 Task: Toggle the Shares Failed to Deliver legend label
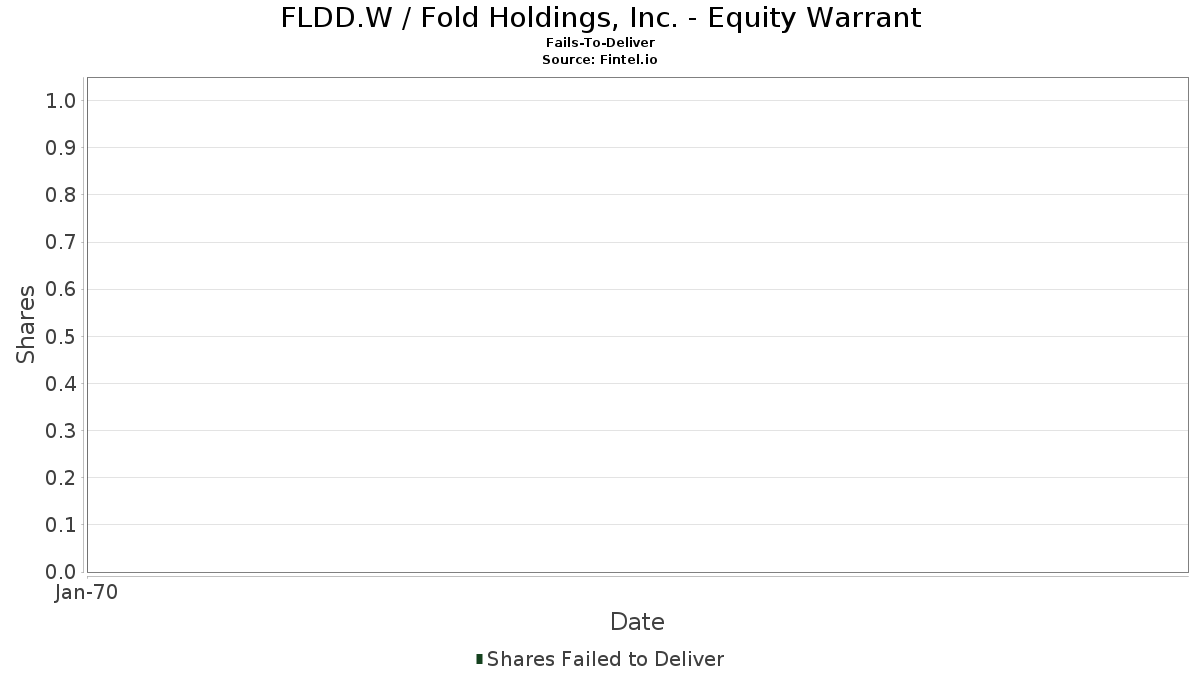coord(605,659)
